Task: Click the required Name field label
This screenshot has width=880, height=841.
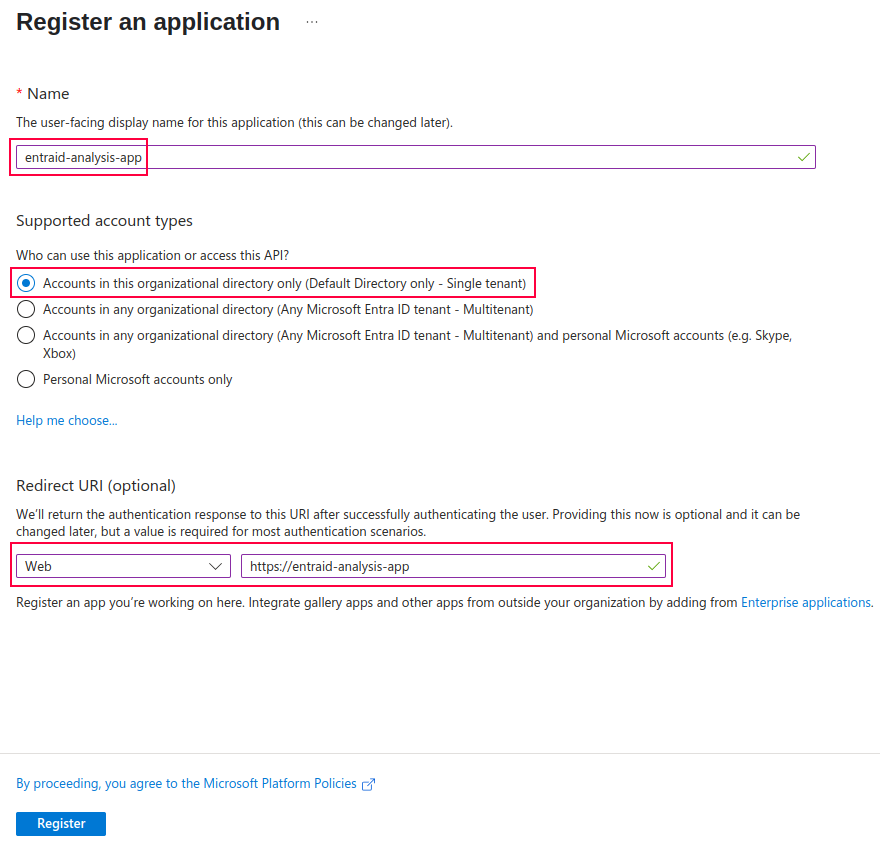Action: 47,93
